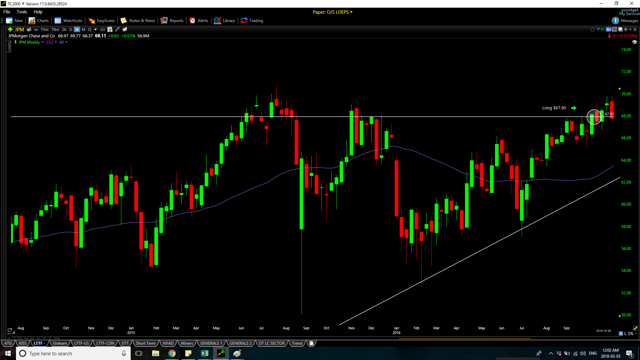Switch chart to 15m timeframe
Image resolution: width=640 pixels, height=360 pixels.
coord(44,29)
